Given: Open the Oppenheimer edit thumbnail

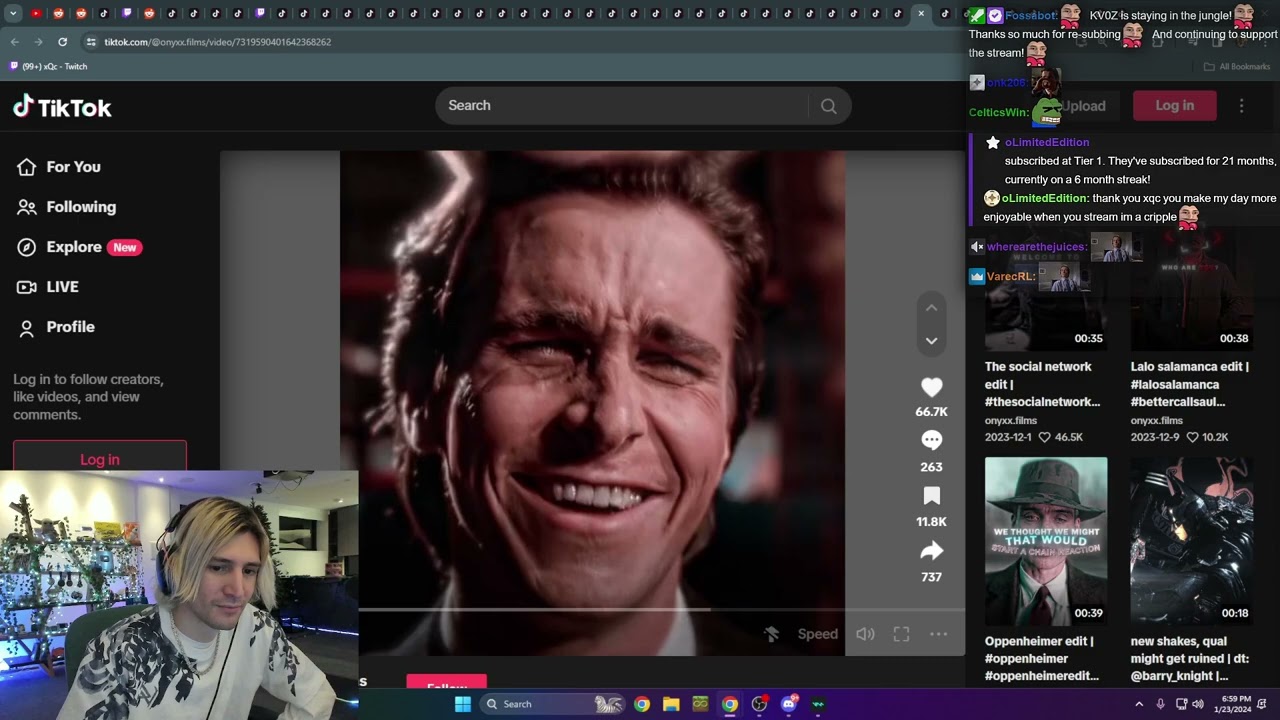Looking at the screenshot, I should (1046, 541).
